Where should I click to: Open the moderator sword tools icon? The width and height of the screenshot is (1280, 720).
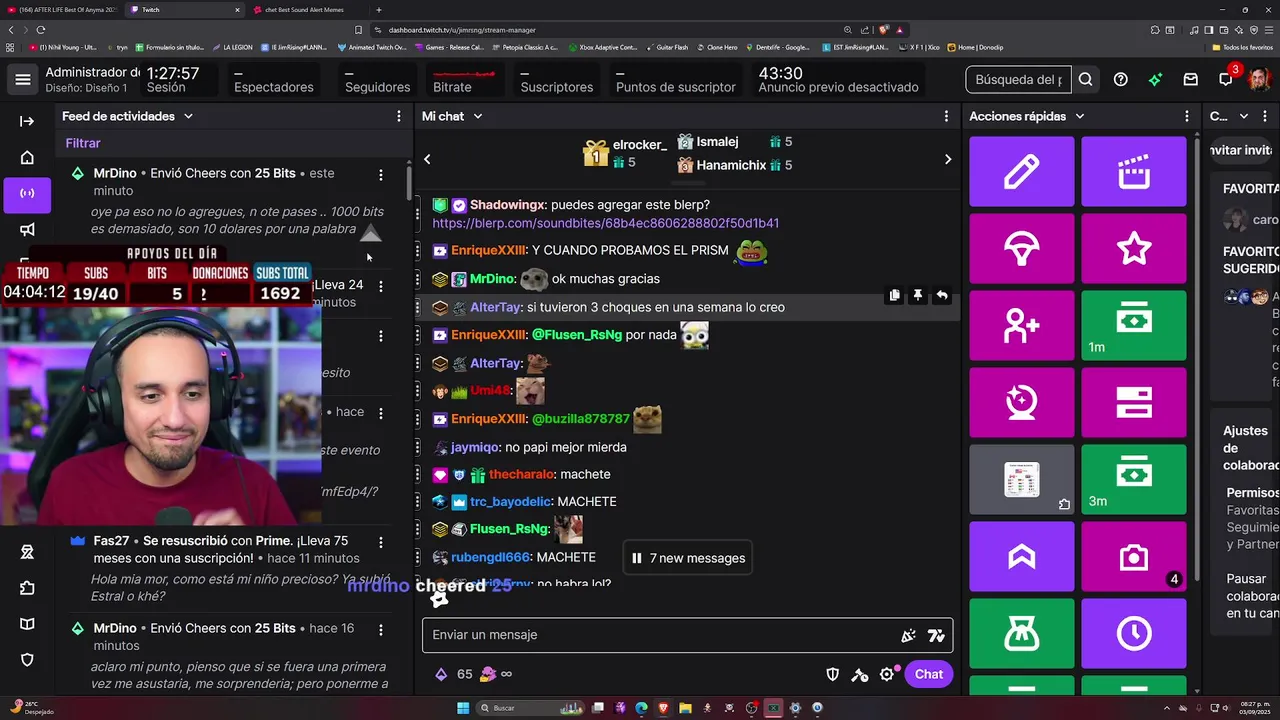click(x=859, y=674)
